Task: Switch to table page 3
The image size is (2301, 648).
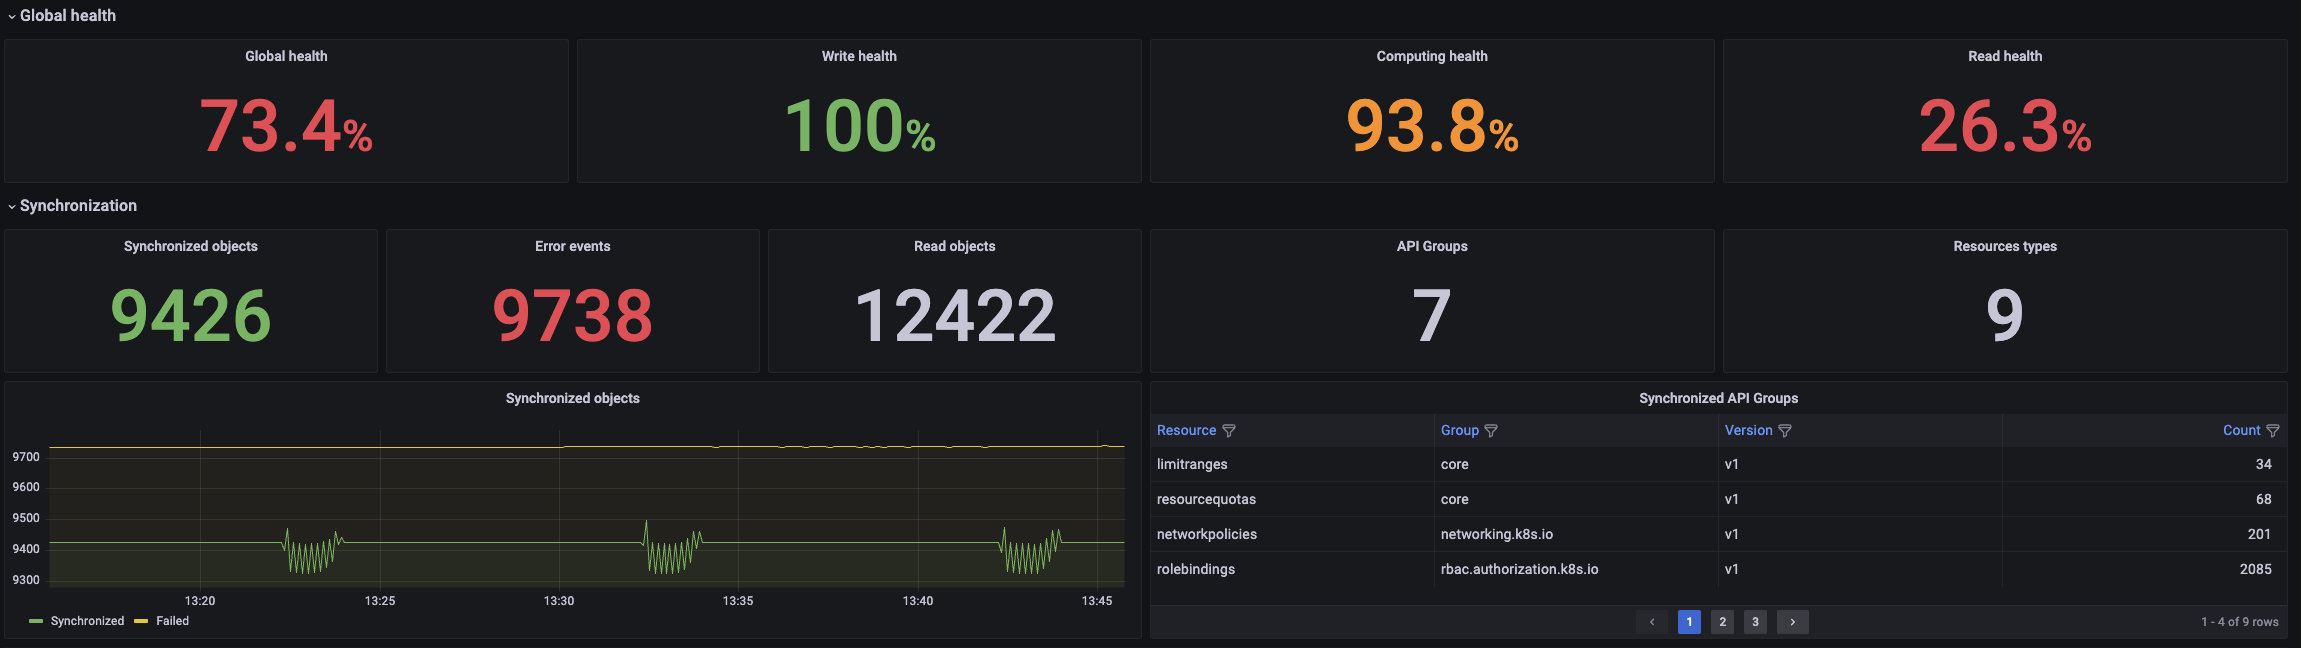Action: pyautogui.click(x=1755, y=622)
